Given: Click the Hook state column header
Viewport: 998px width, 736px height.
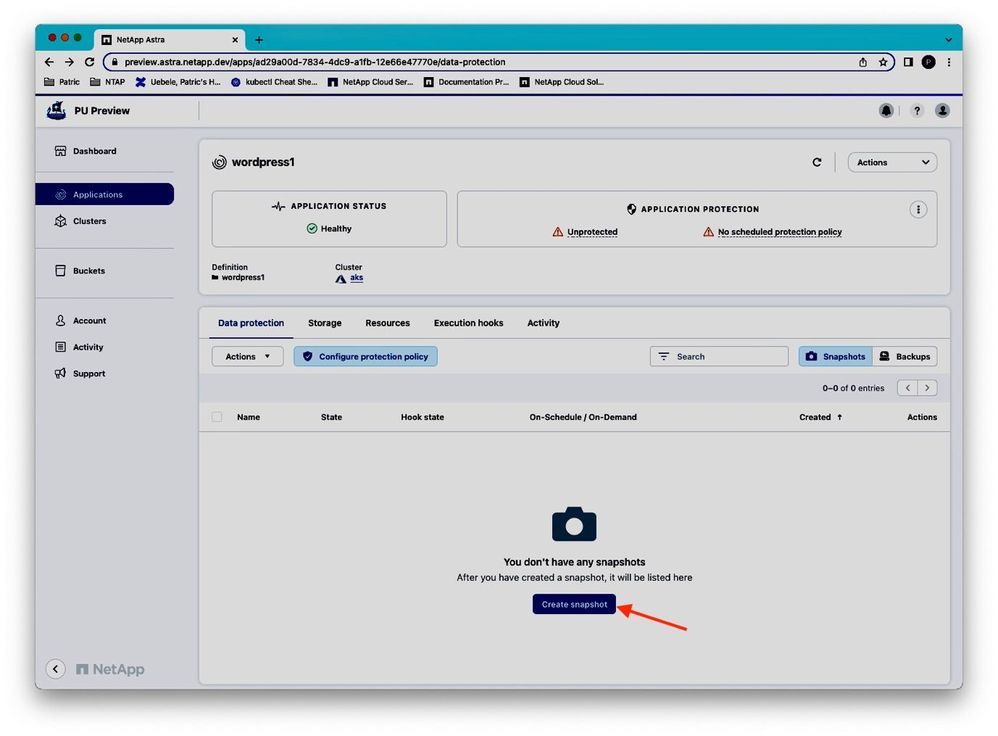Looking at the screenshot, I should pyautogui.click(x=423, y=417).
